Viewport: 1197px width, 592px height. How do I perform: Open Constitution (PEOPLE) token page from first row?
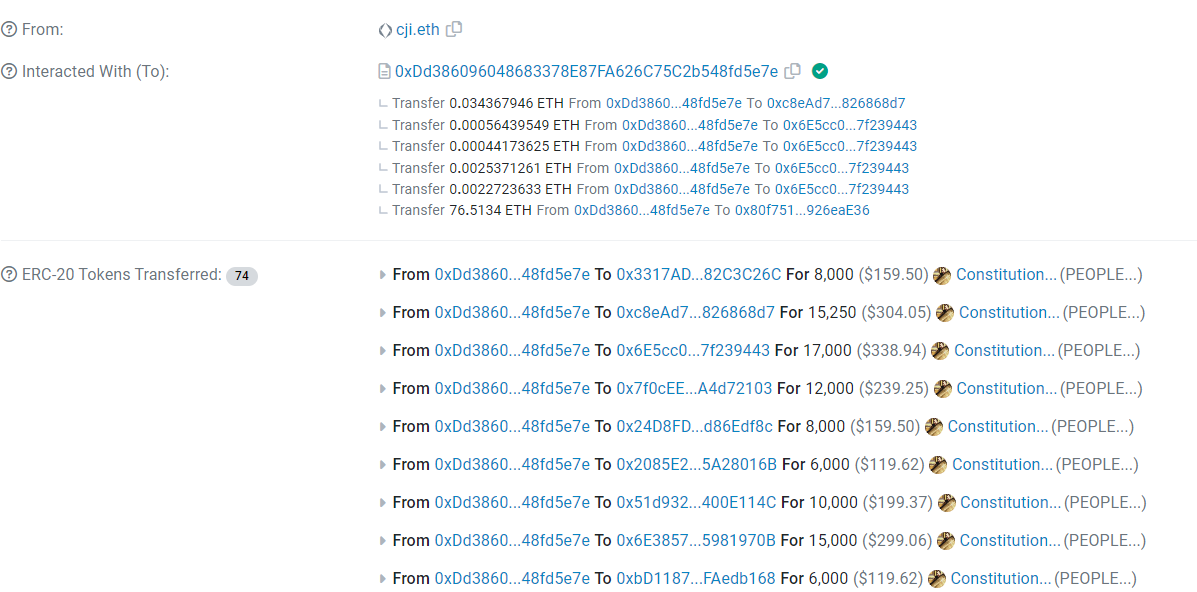pos(999,274)
